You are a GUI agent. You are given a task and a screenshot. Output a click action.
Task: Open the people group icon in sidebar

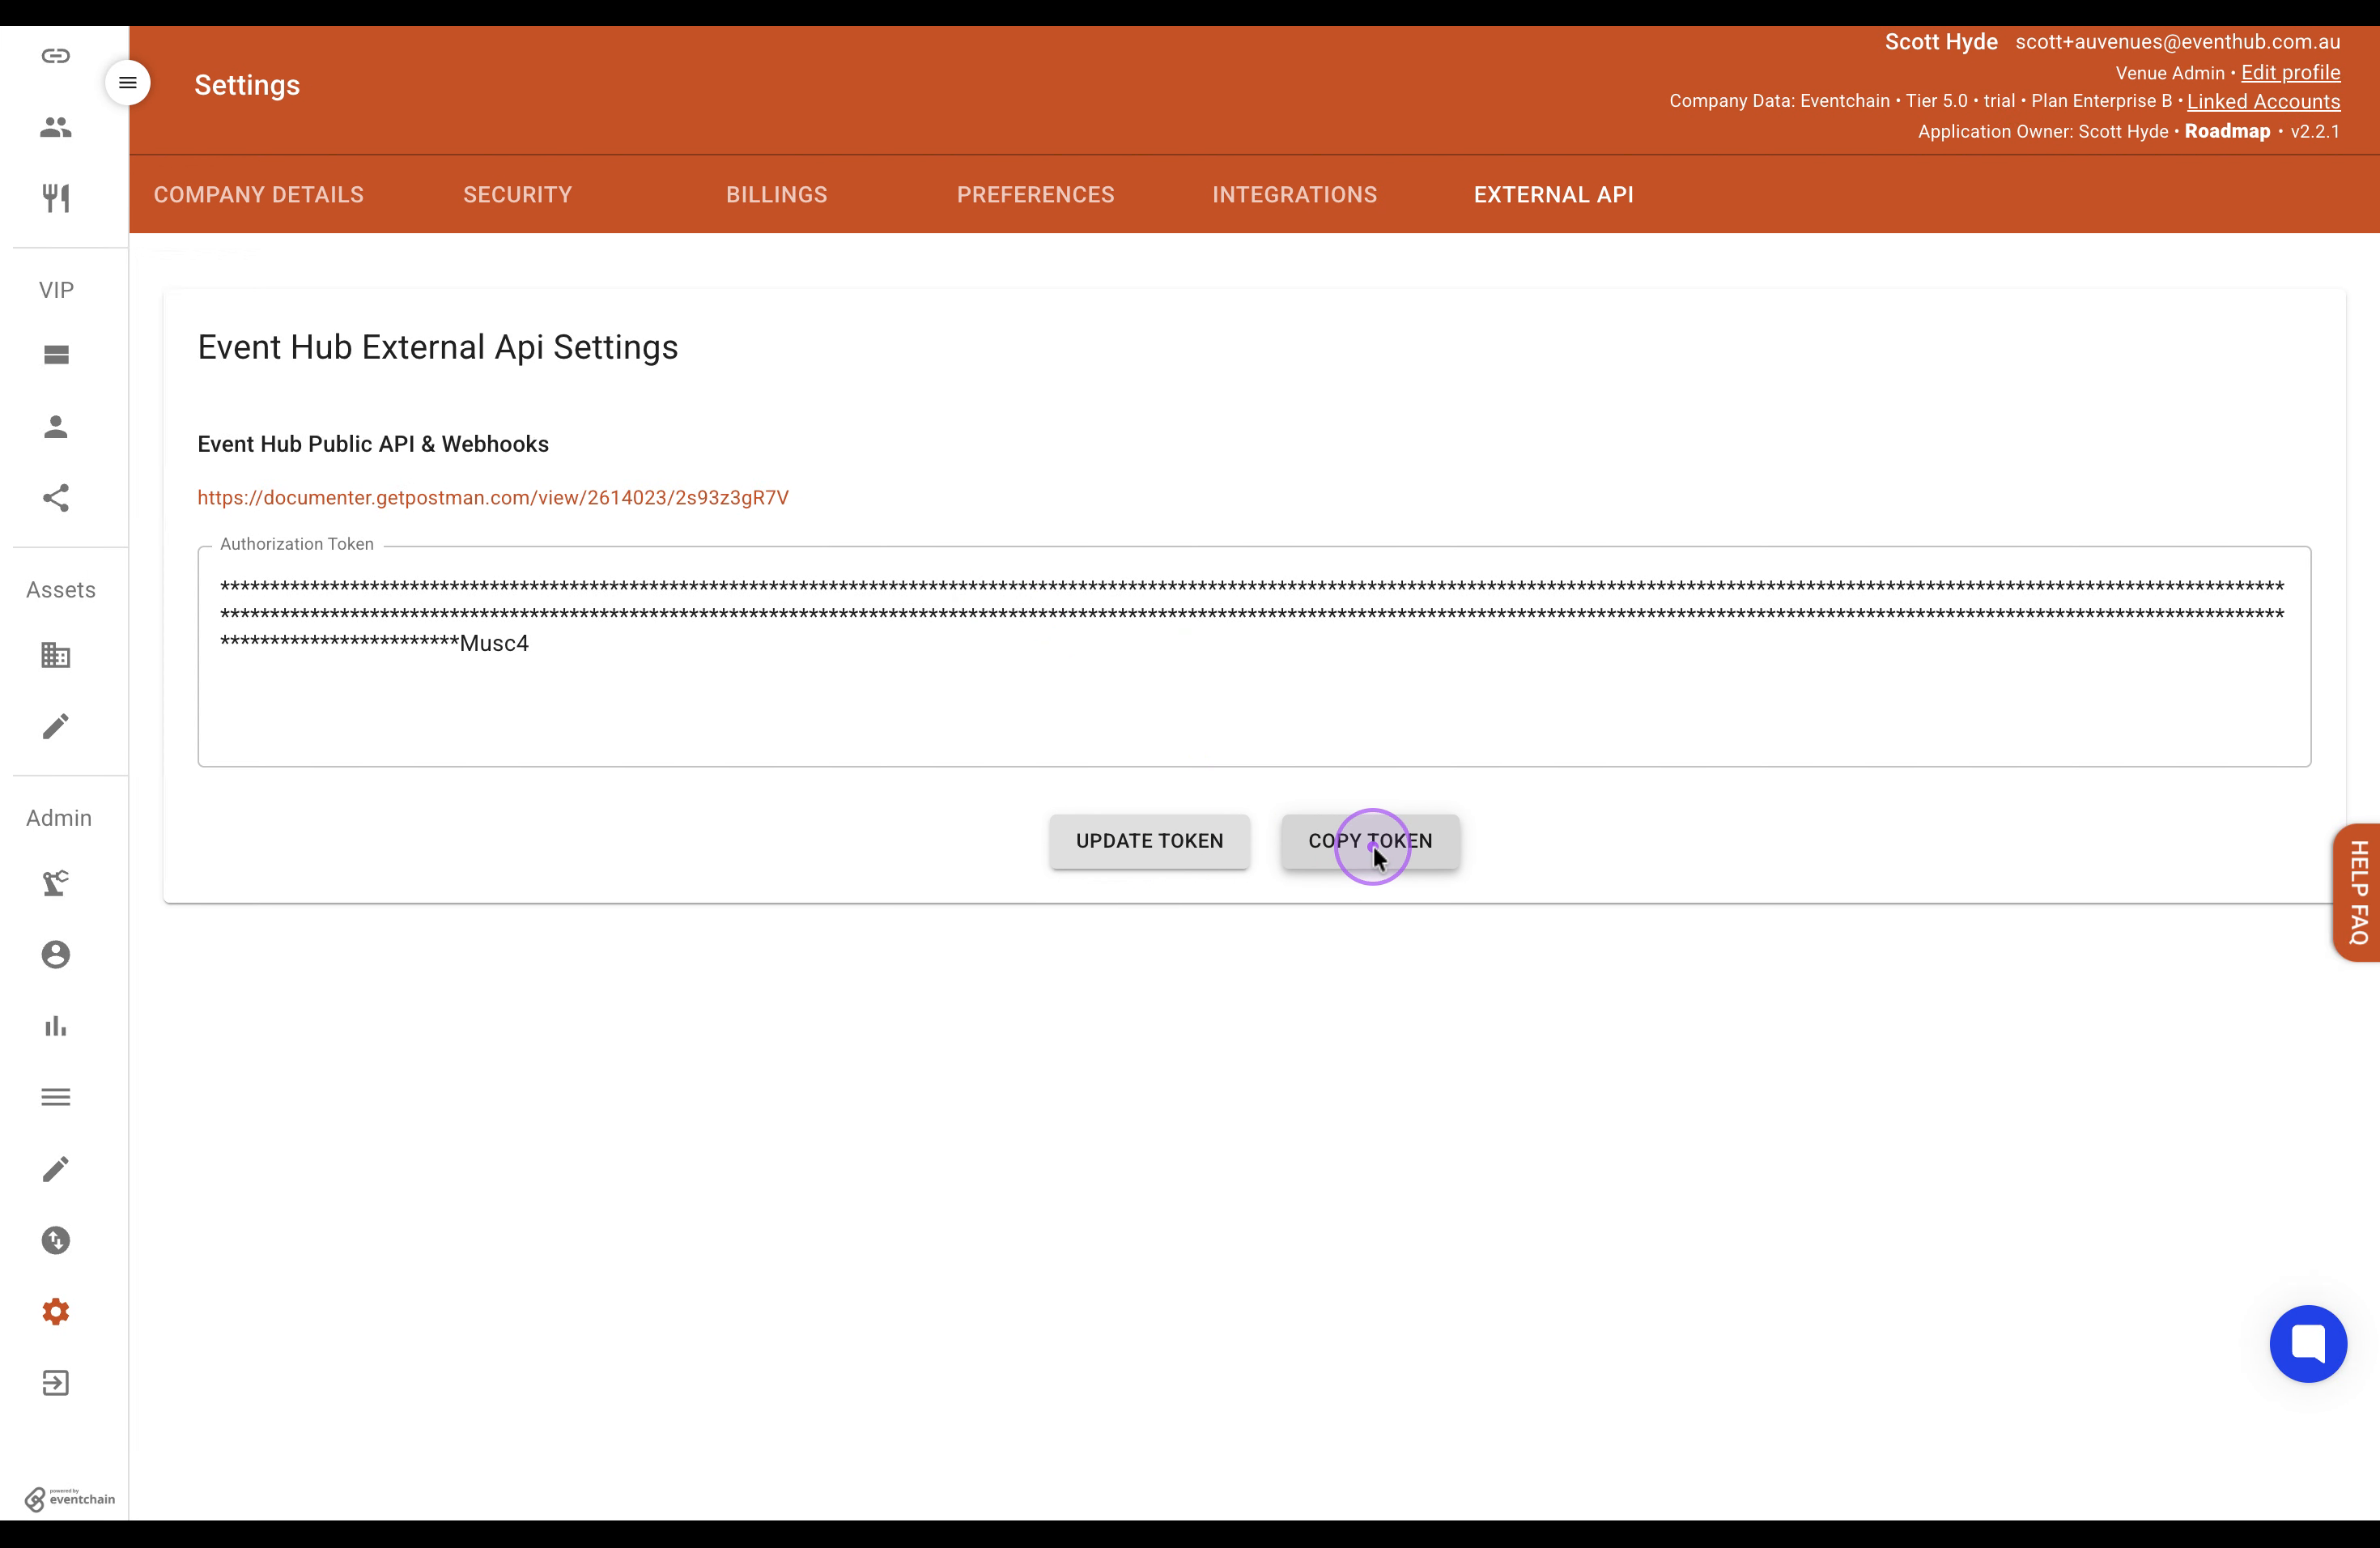point(56,127)
